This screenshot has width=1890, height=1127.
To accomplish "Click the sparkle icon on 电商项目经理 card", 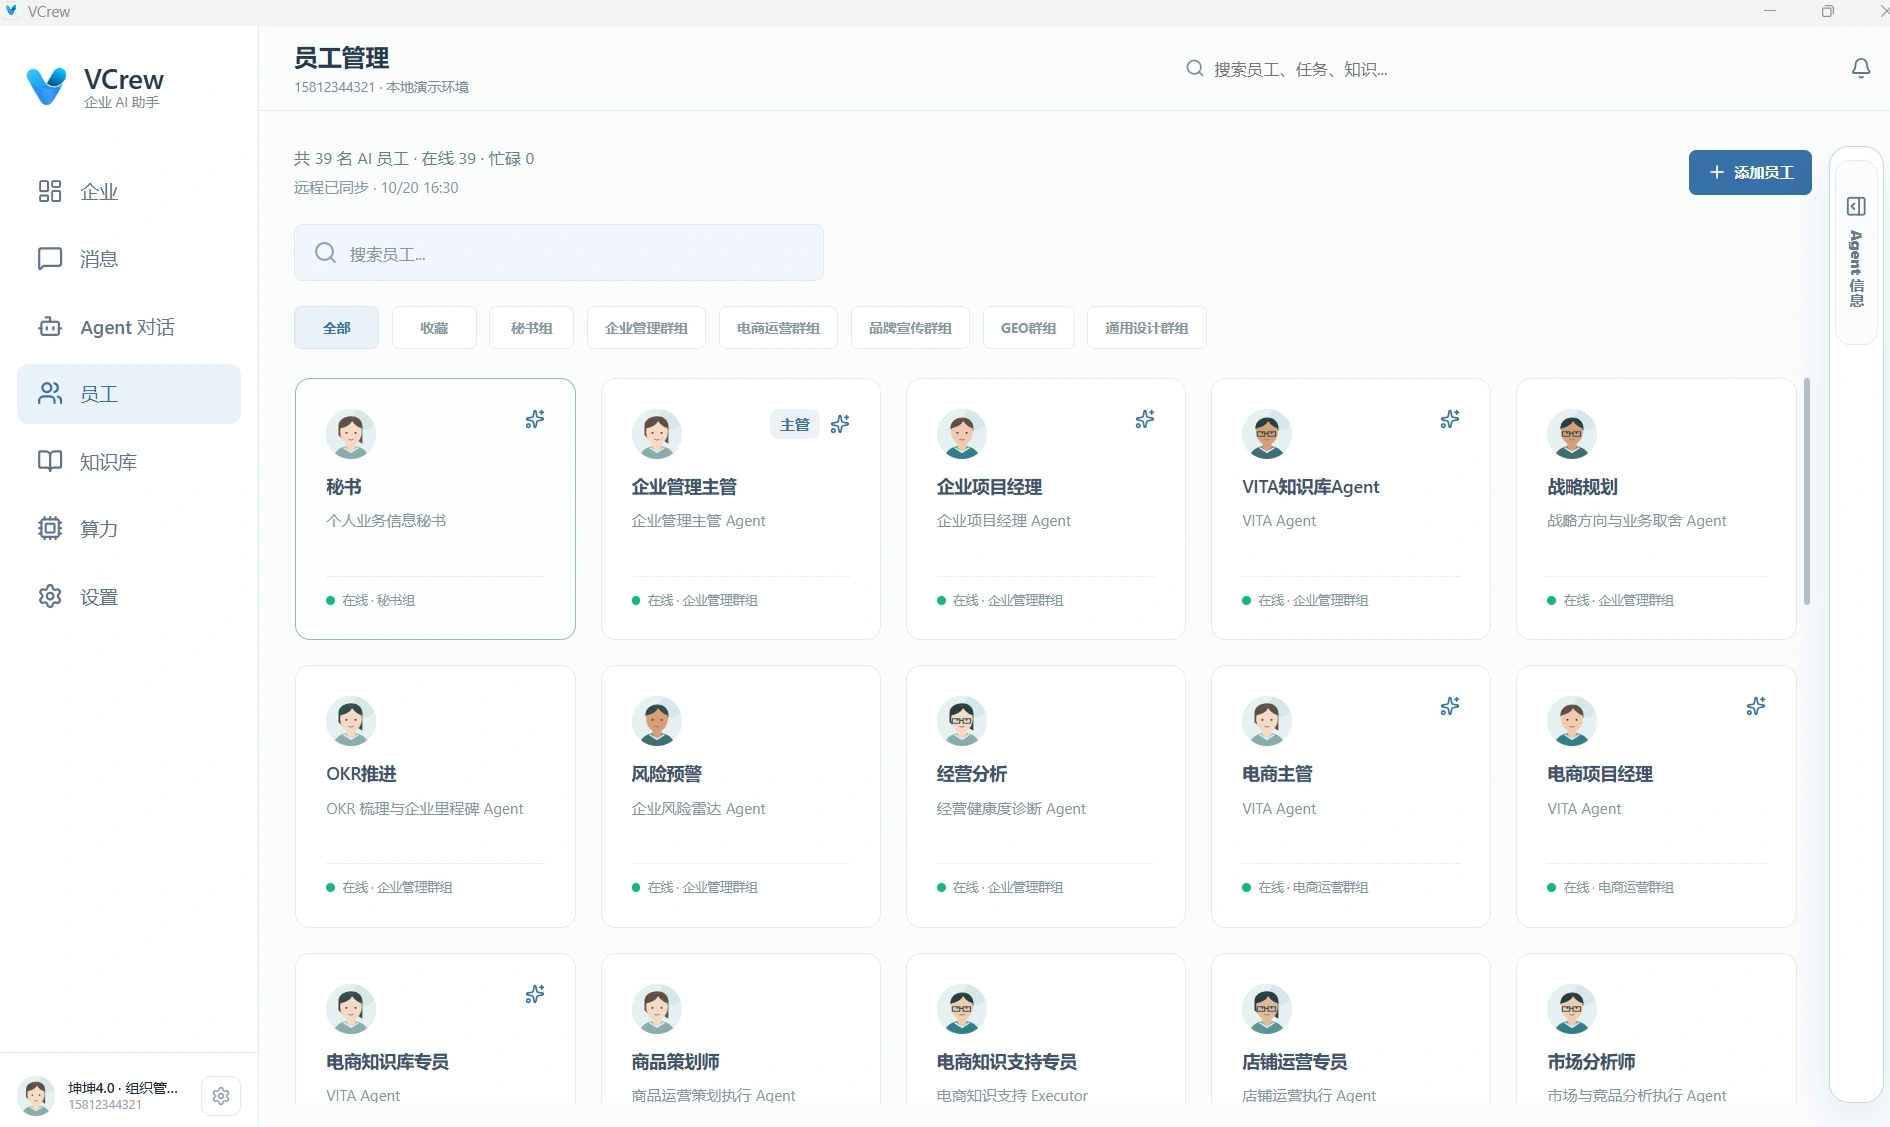I will [1755, 707].
